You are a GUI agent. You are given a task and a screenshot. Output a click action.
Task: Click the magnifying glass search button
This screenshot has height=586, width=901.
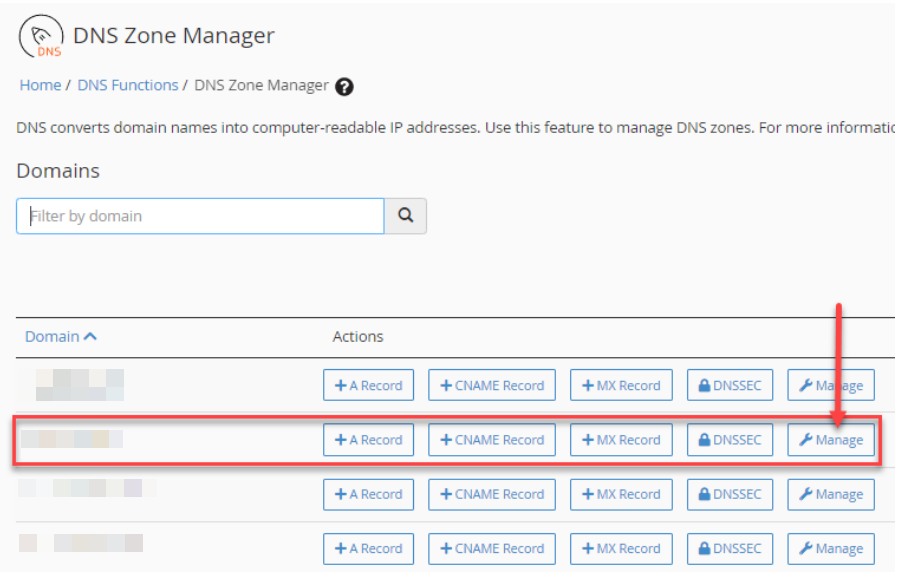406,215
